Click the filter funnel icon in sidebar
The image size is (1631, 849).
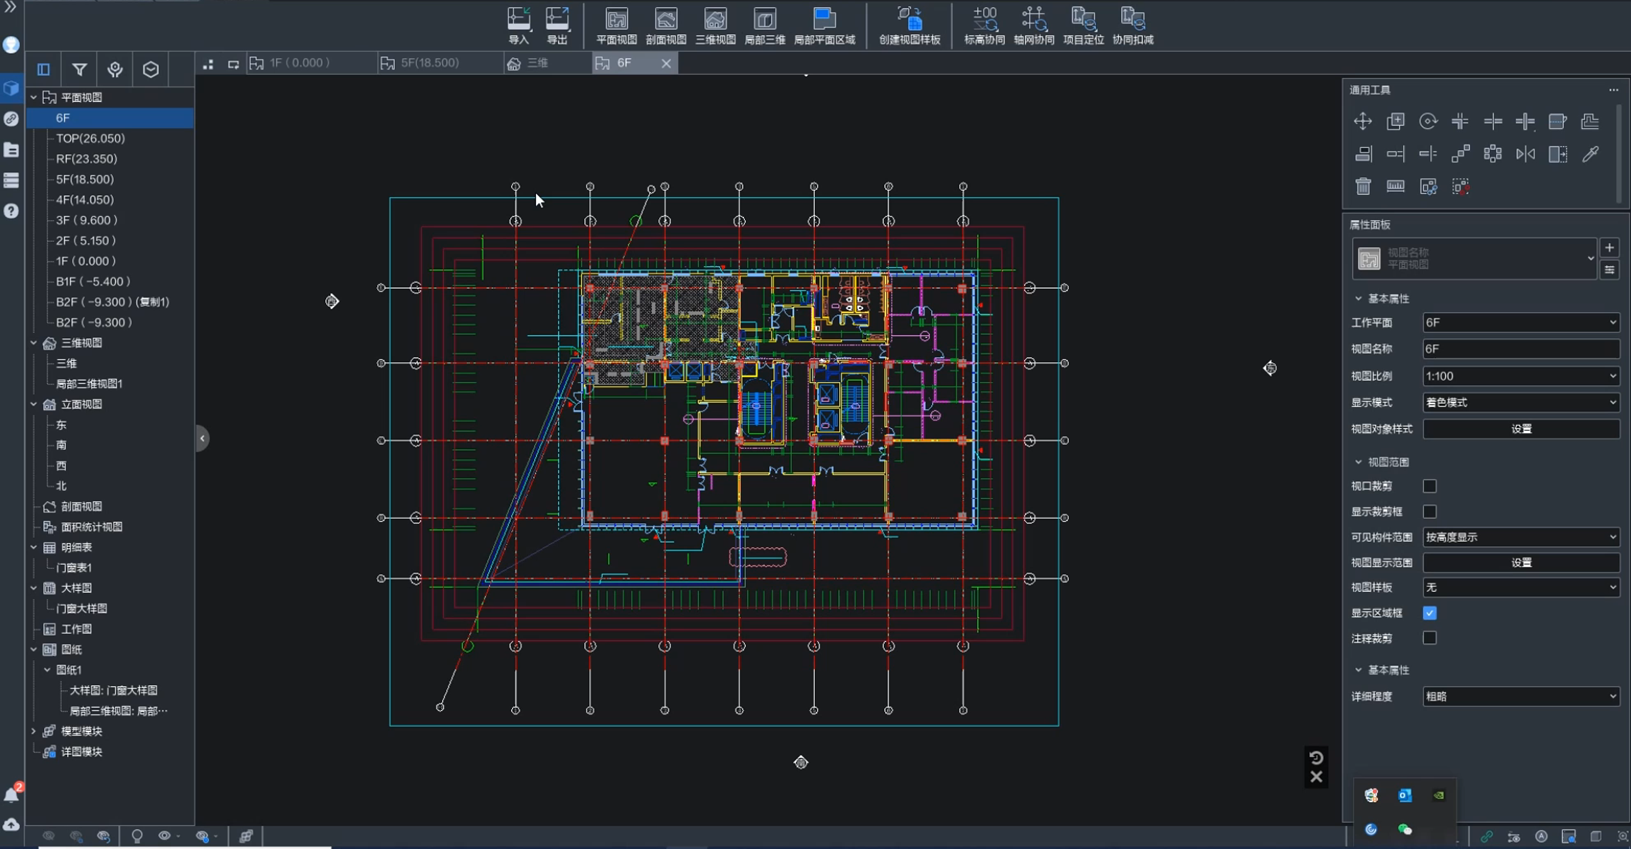(79, 70)
